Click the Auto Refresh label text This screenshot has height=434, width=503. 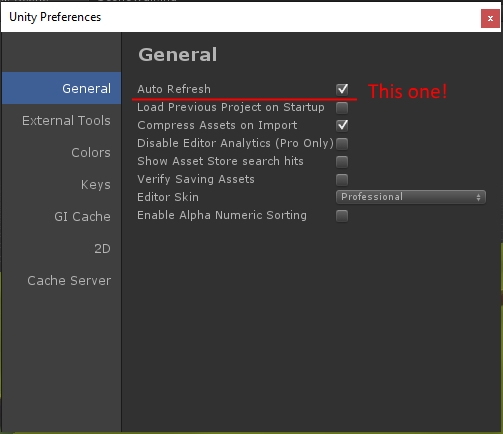point(174,89)
